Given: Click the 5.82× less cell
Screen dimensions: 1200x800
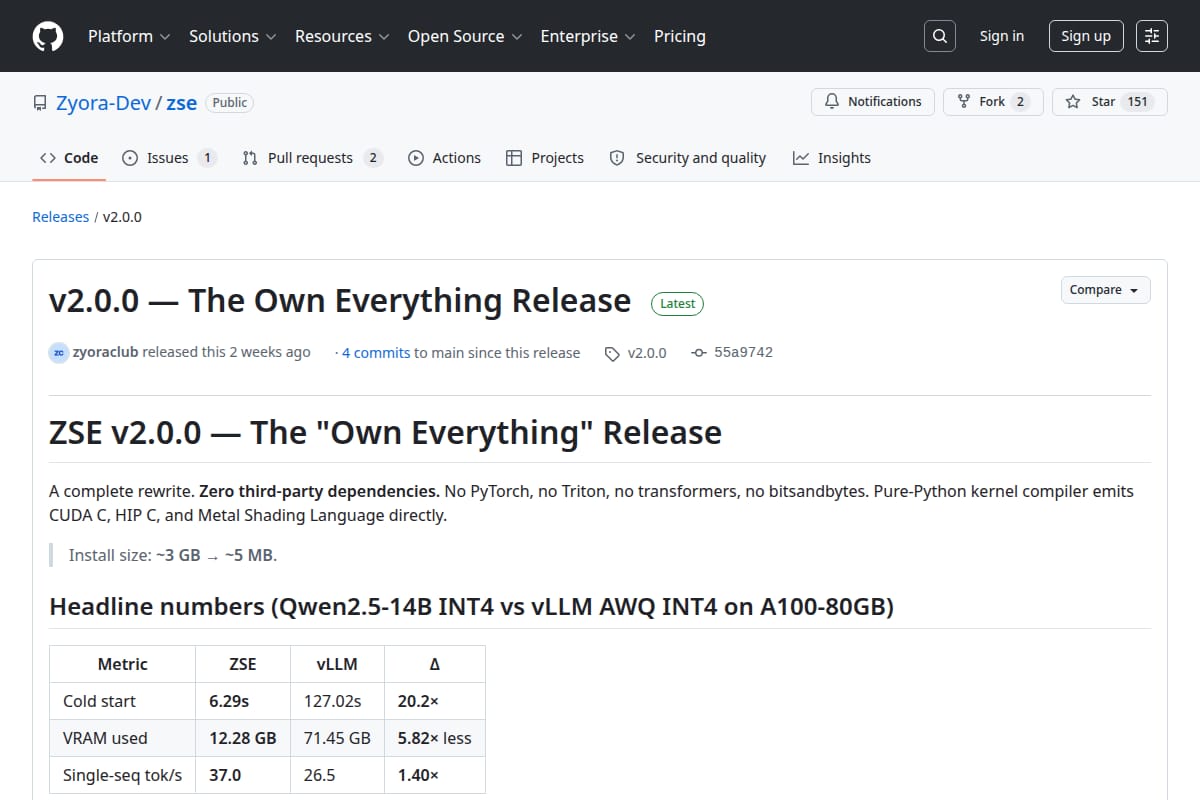Looking at the screenshot, I should 434,738.
